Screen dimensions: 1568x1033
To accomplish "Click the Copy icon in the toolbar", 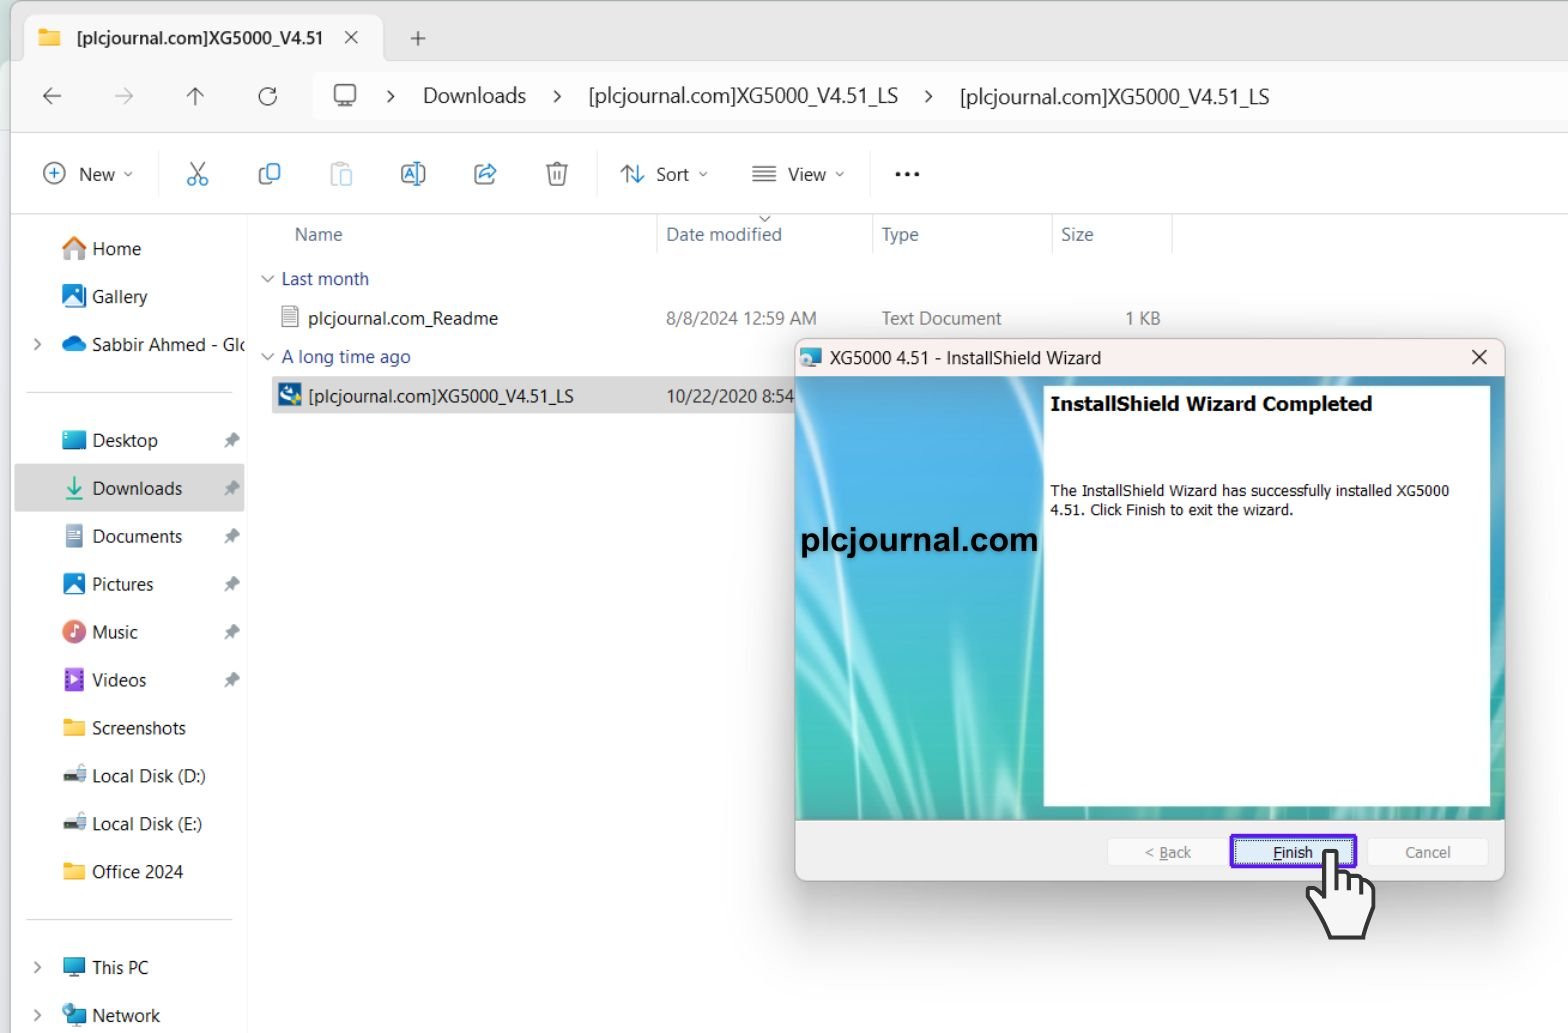I will click(x=269, y=174).
